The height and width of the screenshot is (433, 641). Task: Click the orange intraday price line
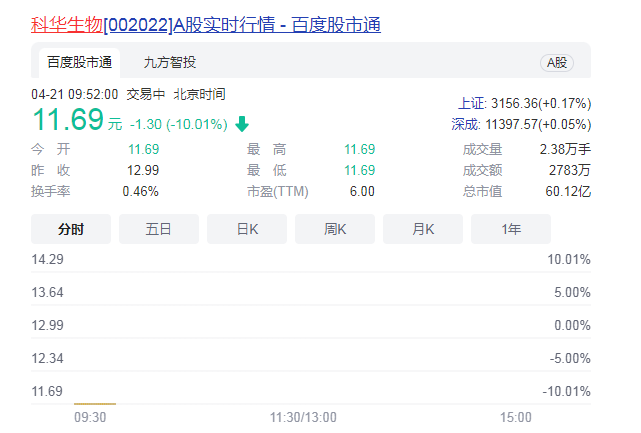coord(95,404)
